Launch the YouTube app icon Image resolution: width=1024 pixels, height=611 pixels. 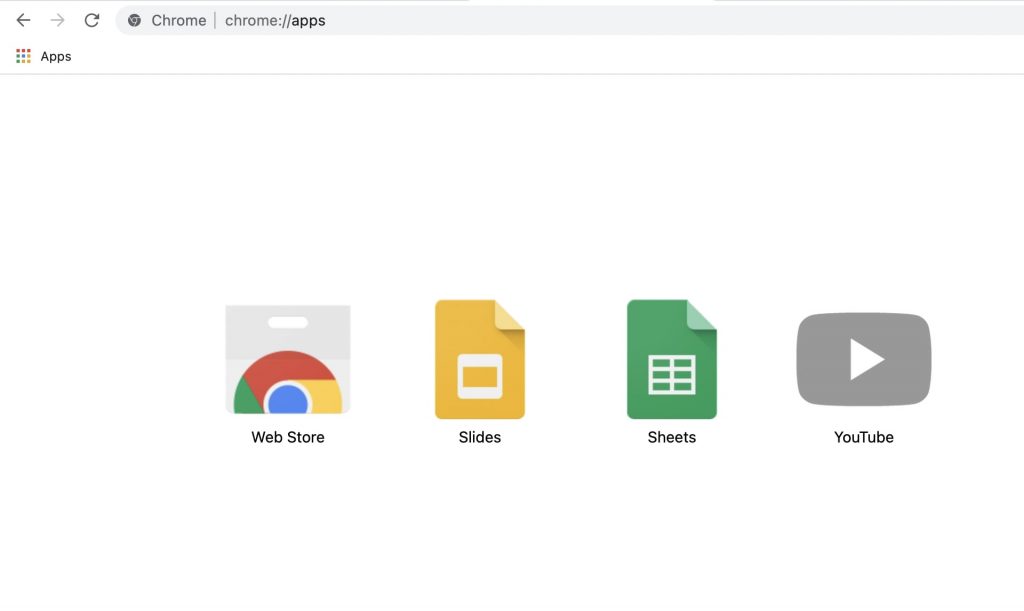tap(864, 359)
